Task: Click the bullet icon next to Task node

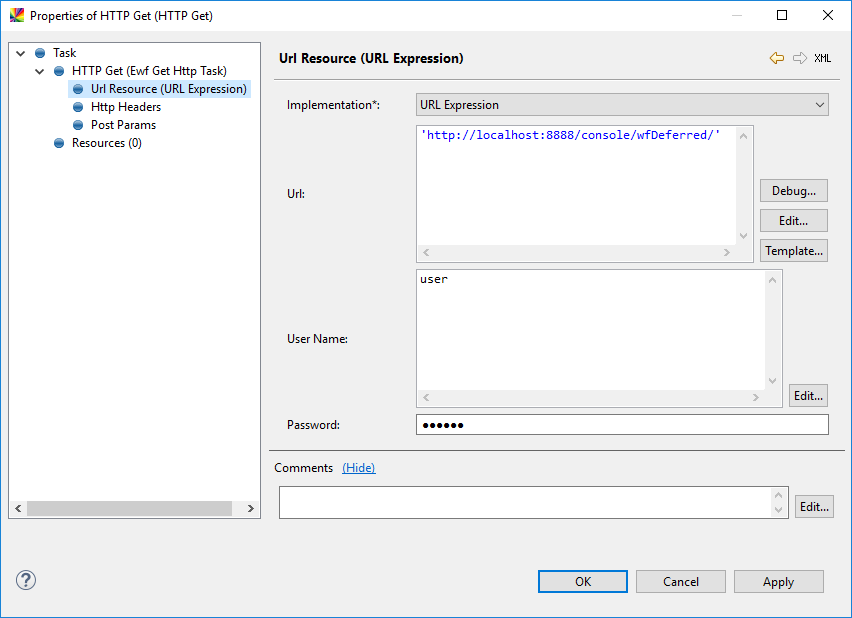Action: pos(39,52)
